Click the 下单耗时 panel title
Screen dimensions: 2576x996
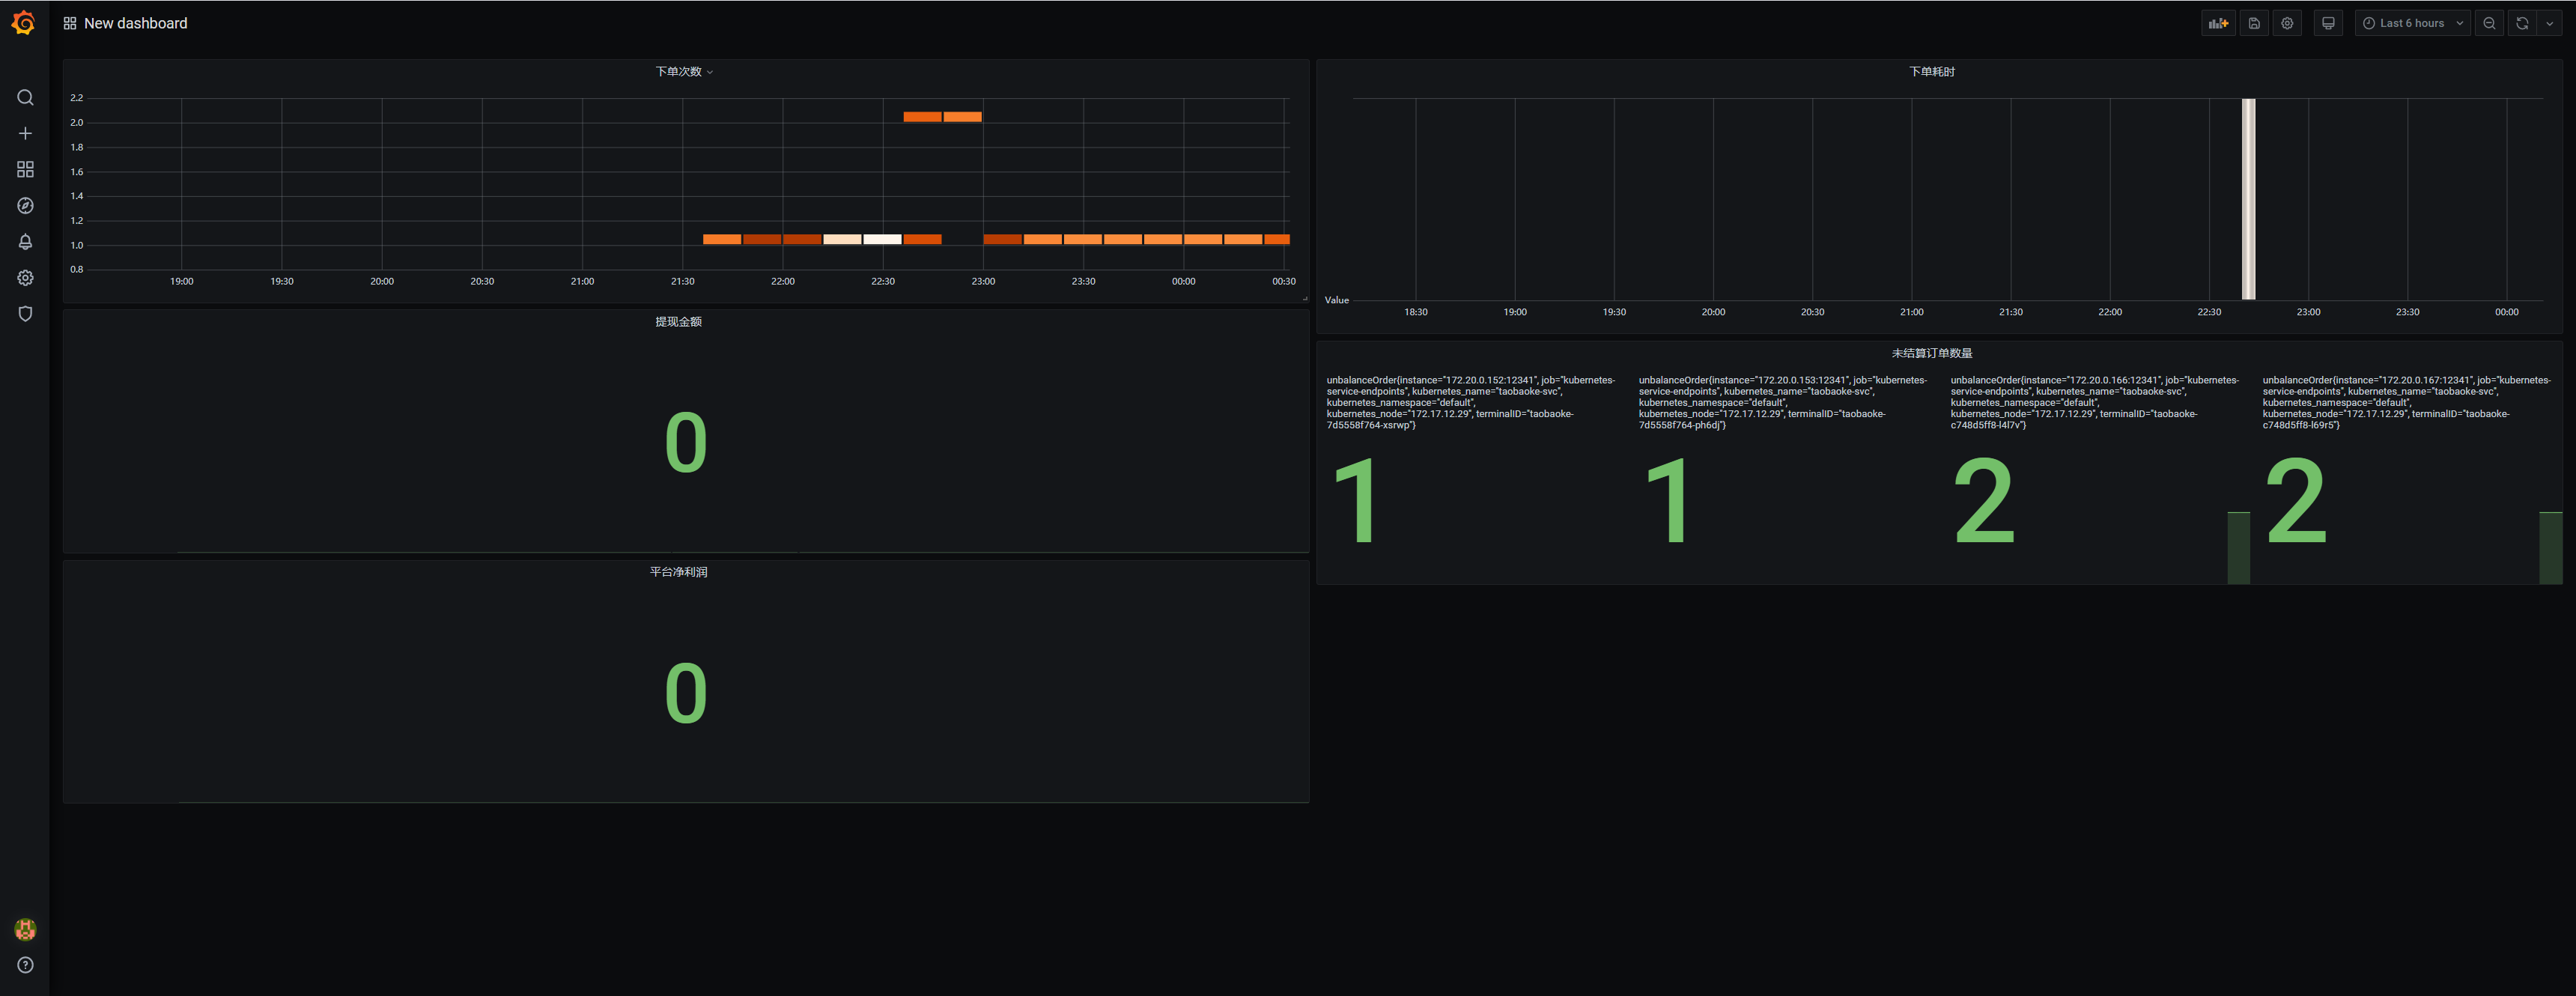tap(1931, 71)
